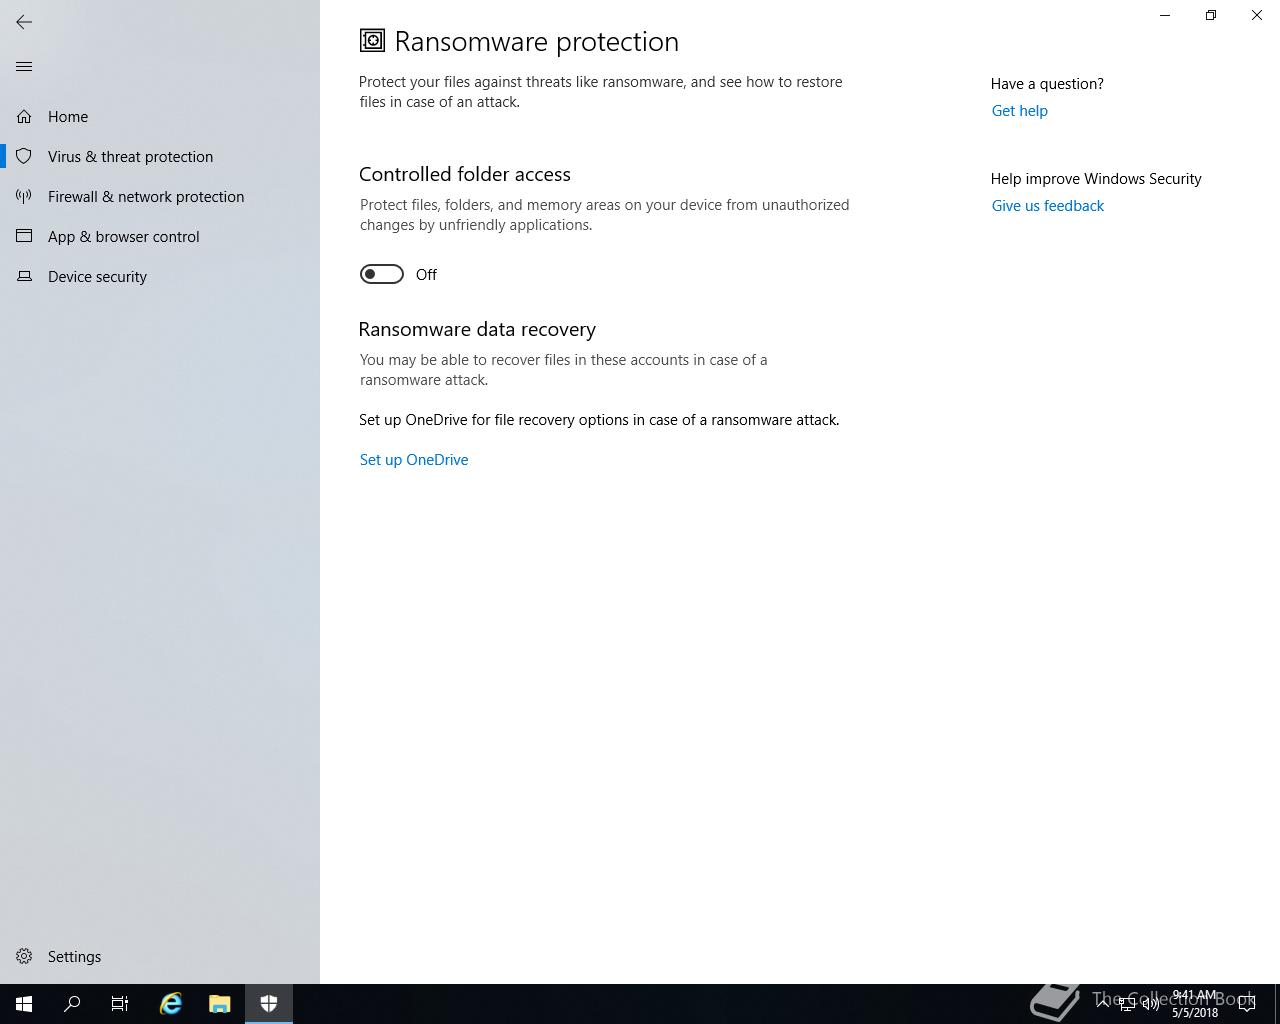Select App & browser control menu item
This screenshot has width=1280, height=1024.
click(x=160, y=237)
